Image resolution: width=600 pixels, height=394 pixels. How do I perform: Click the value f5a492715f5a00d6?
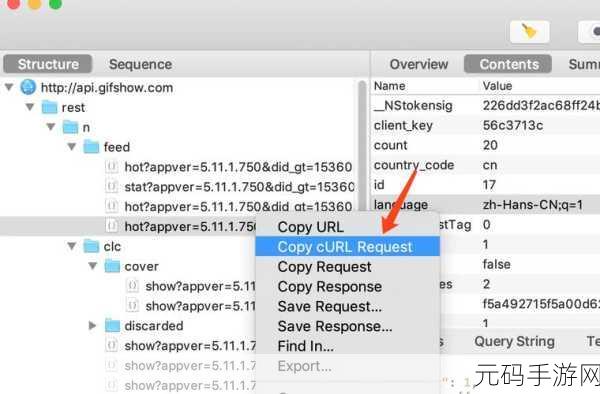pyautogui.click(x=541, y=304)
